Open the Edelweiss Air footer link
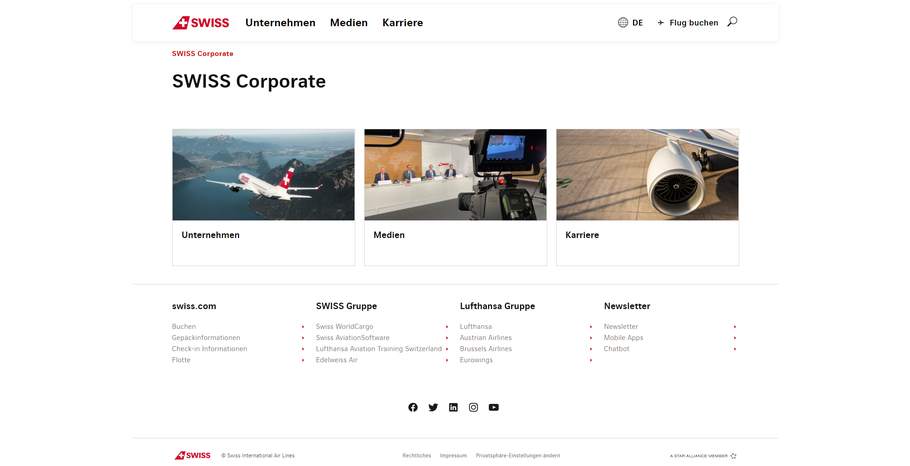The image size is (910, 466). tap(337, 360)
